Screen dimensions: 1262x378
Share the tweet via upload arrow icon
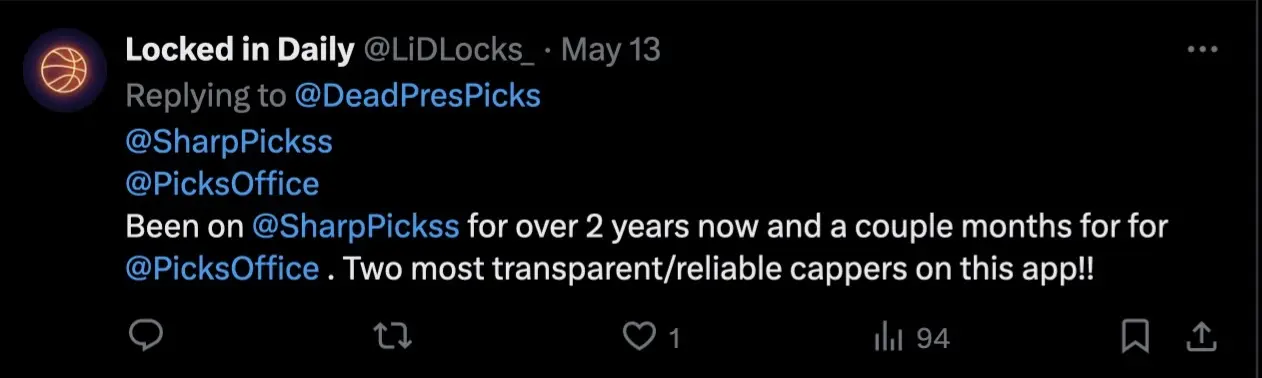coord(1203,338)
